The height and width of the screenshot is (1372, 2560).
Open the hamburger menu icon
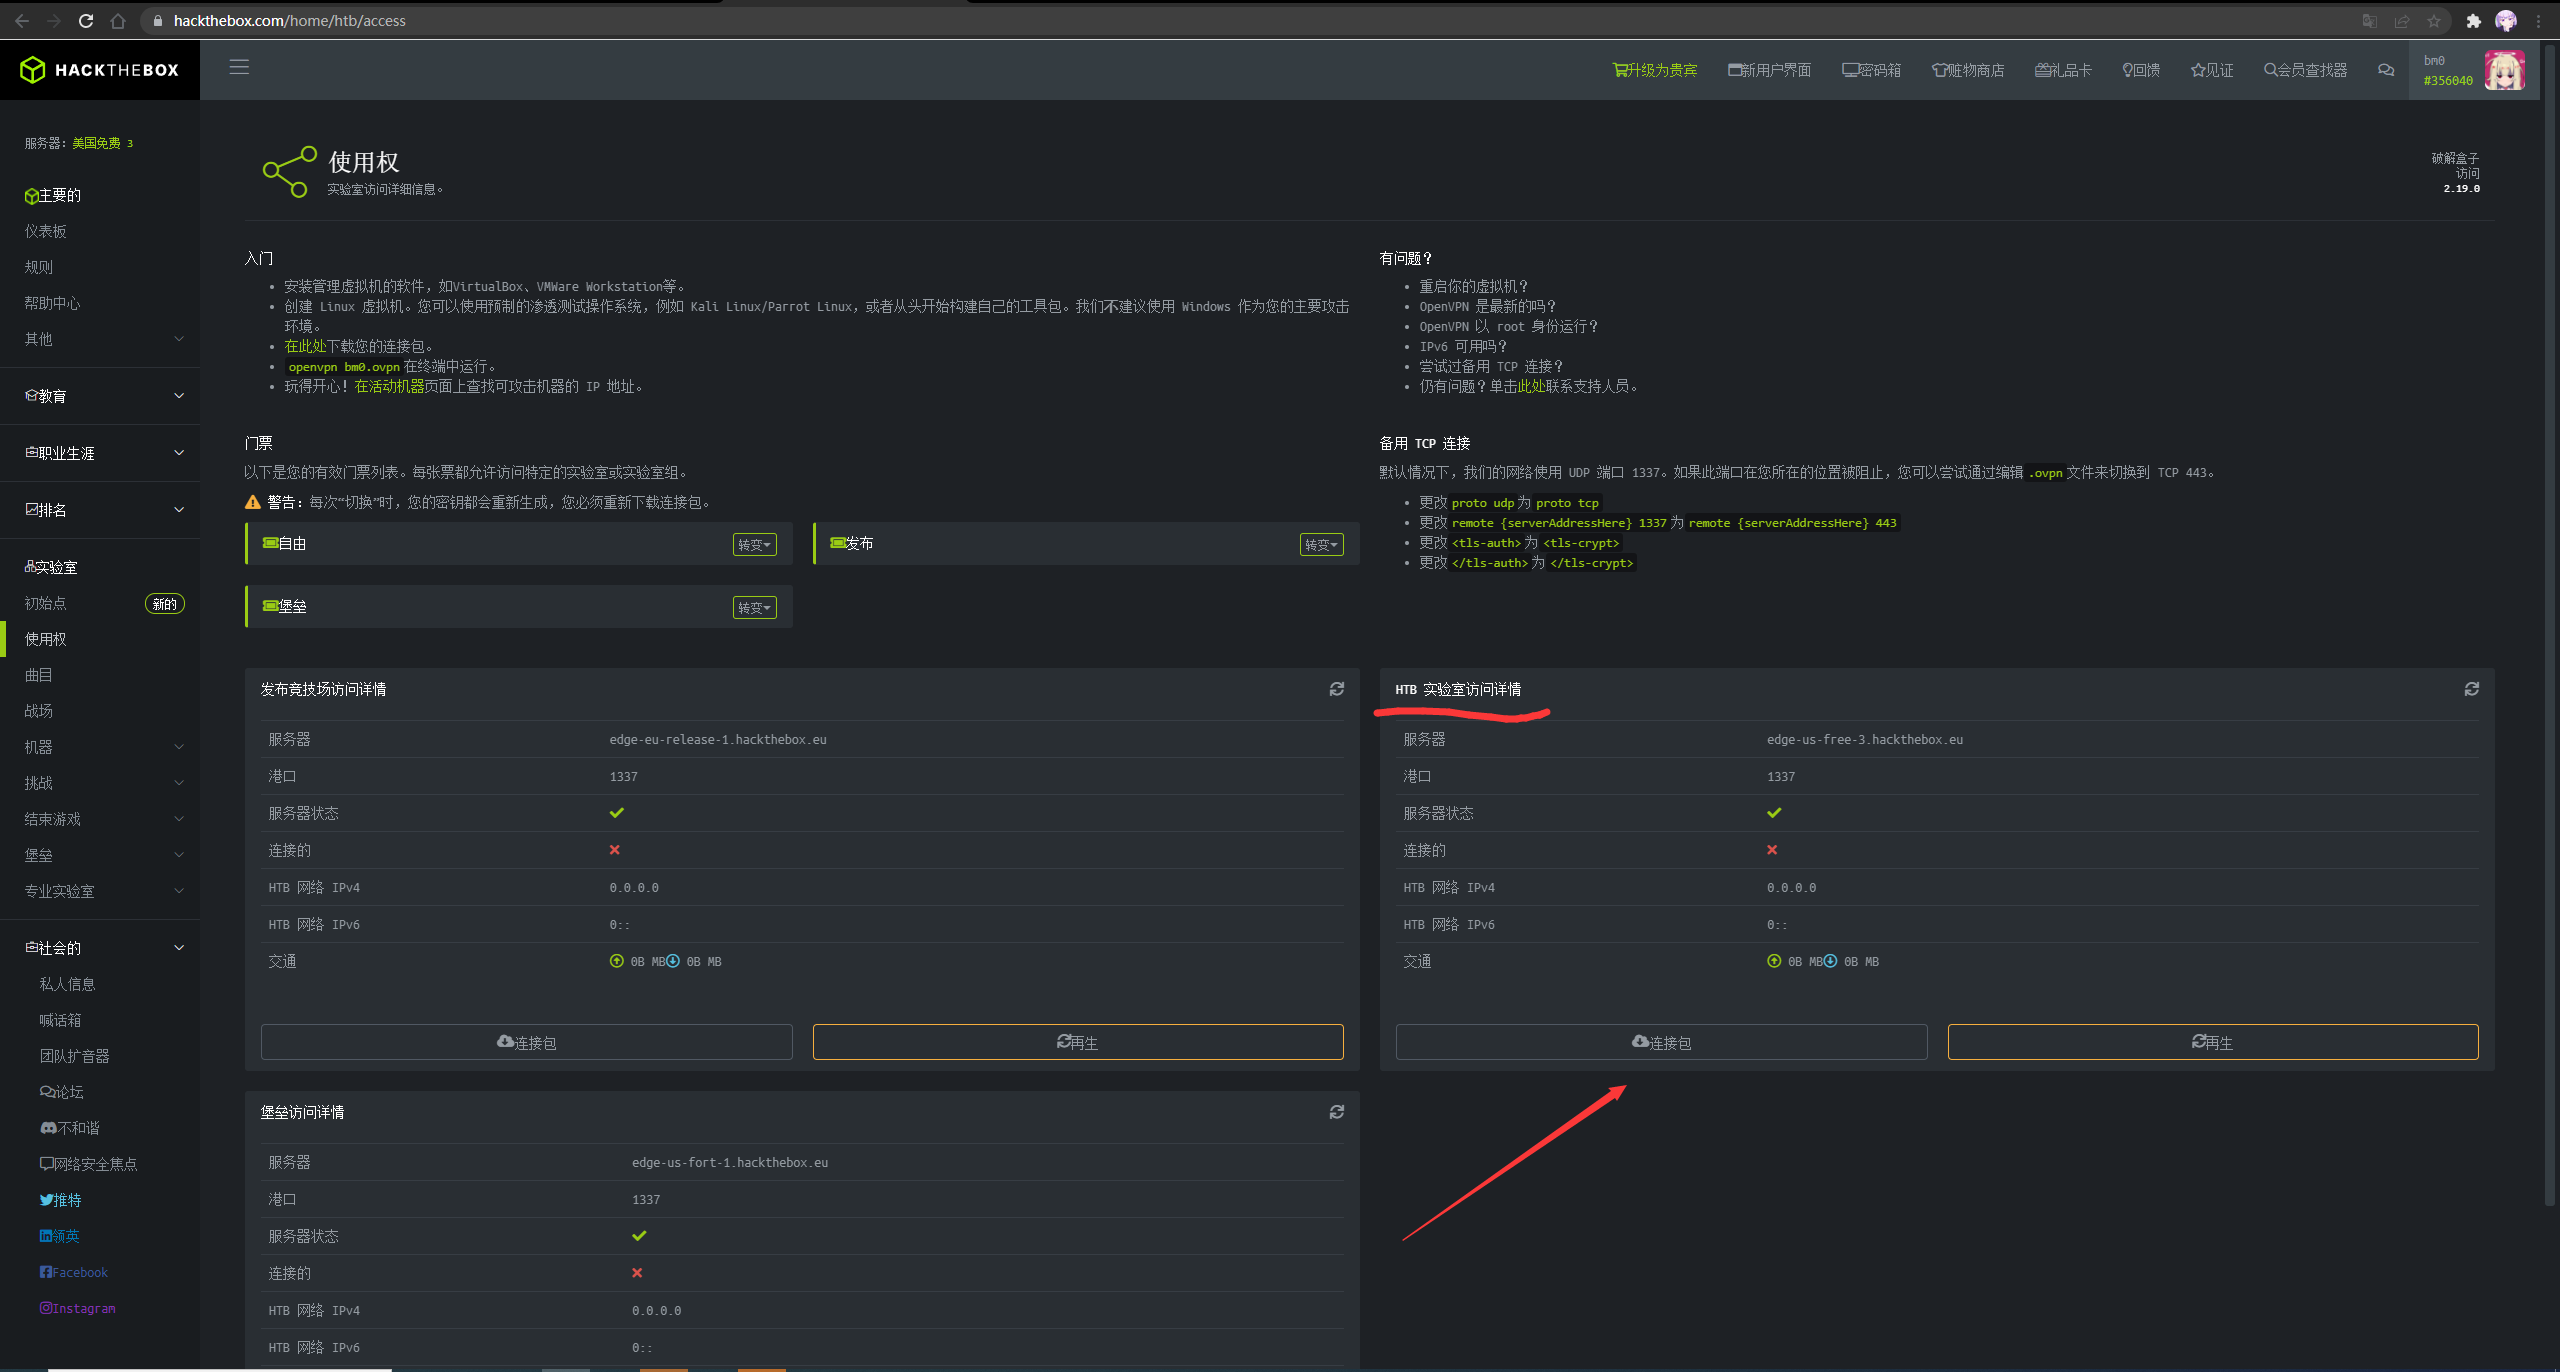239,67
